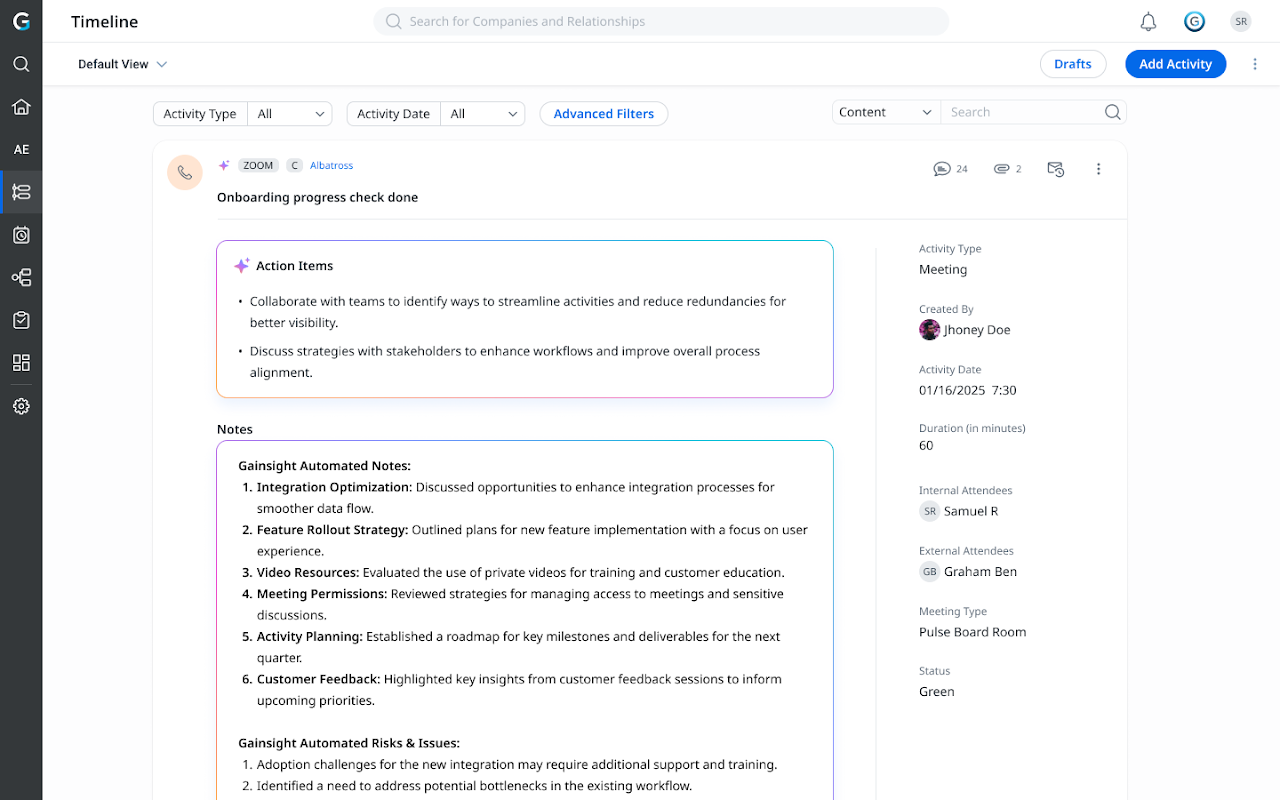Open the hierarchy tree icon in the sidebar
The height and width of the screenshot is (800, 1280).
point(21,278)
